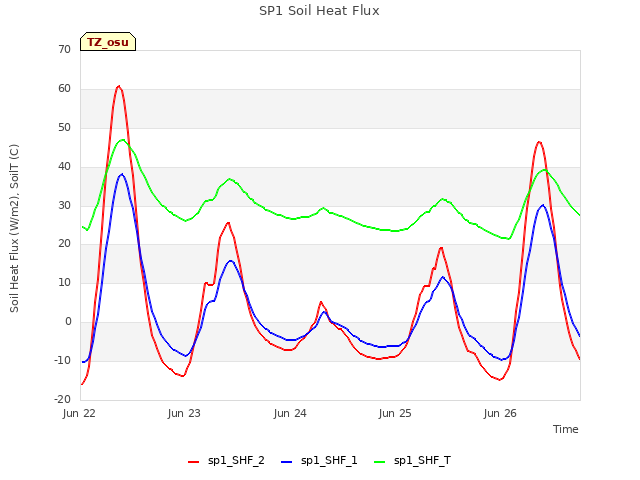Toggle sp1_SHF_2 series in legend
The width and height of the screenshot is (640, 480).
coord(226,461)
